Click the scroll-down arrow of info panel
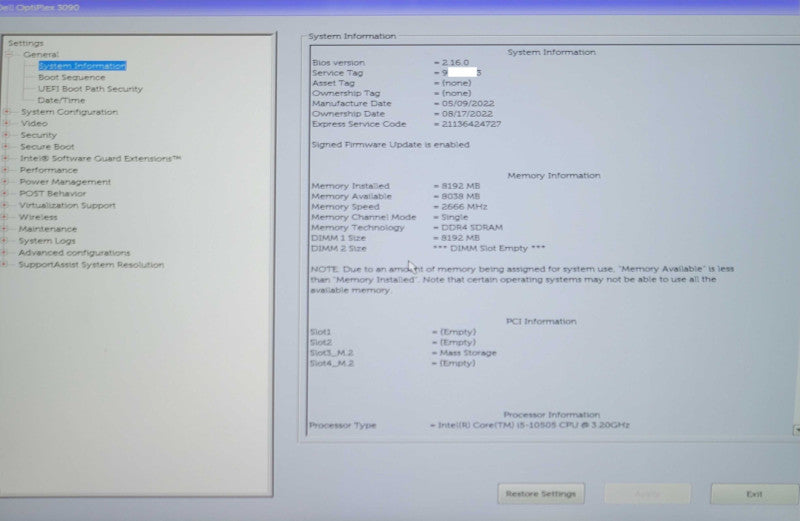This screenshot has width=800, height=521. pos(796,430)
